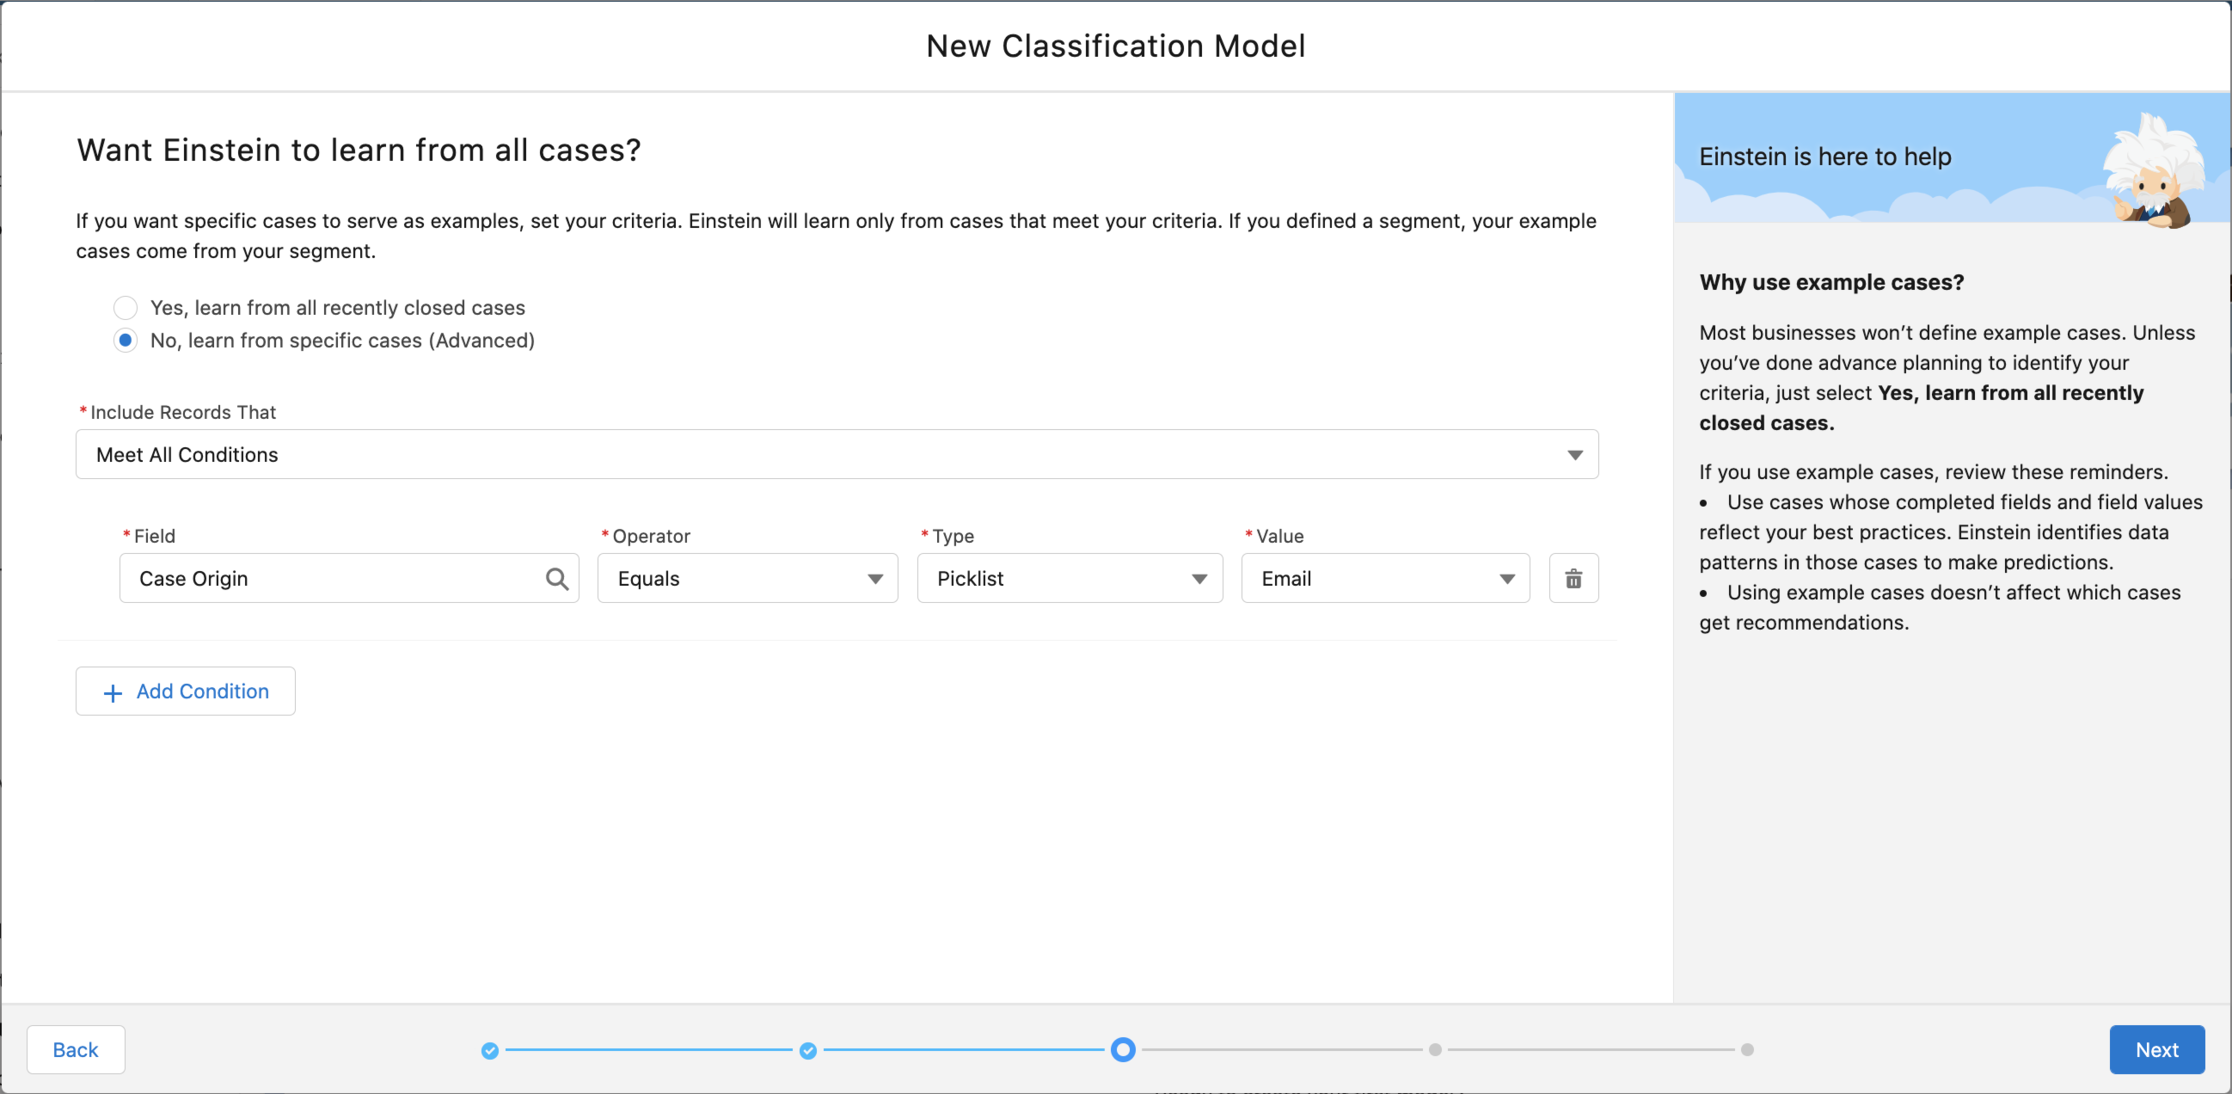Click the last step progress dot
The width and height of the screenshot is (2232, 1094).
click(x=1747, y=1050)
